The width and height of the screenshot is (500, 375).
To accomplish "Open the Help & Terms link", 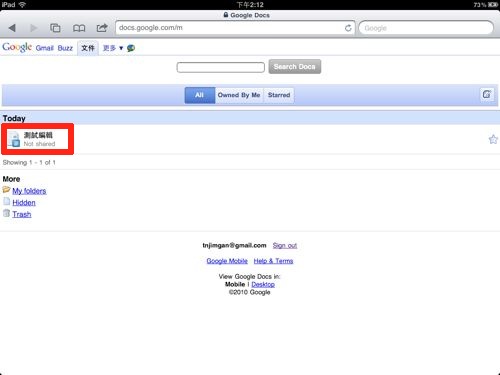I will (x=273, y=261).
